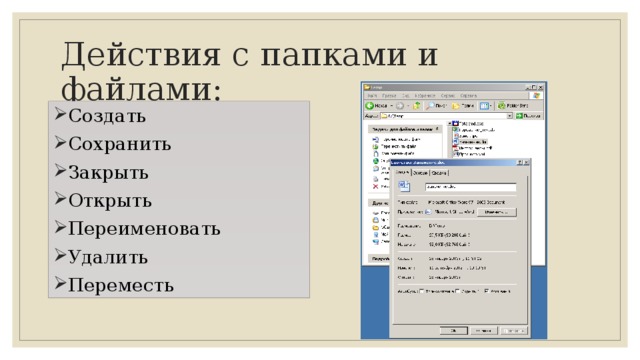Open the Файл menu in Explorer
640x360 pixels.
pos(372,96)
